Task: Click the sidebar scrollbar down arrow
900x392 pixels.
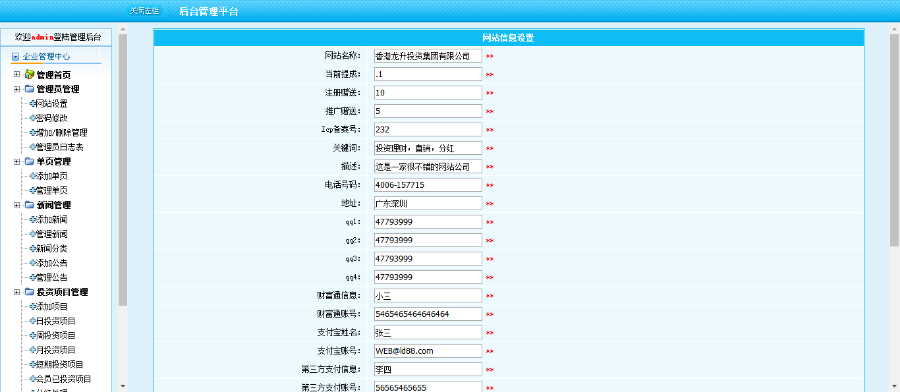Action: point(123,386)
